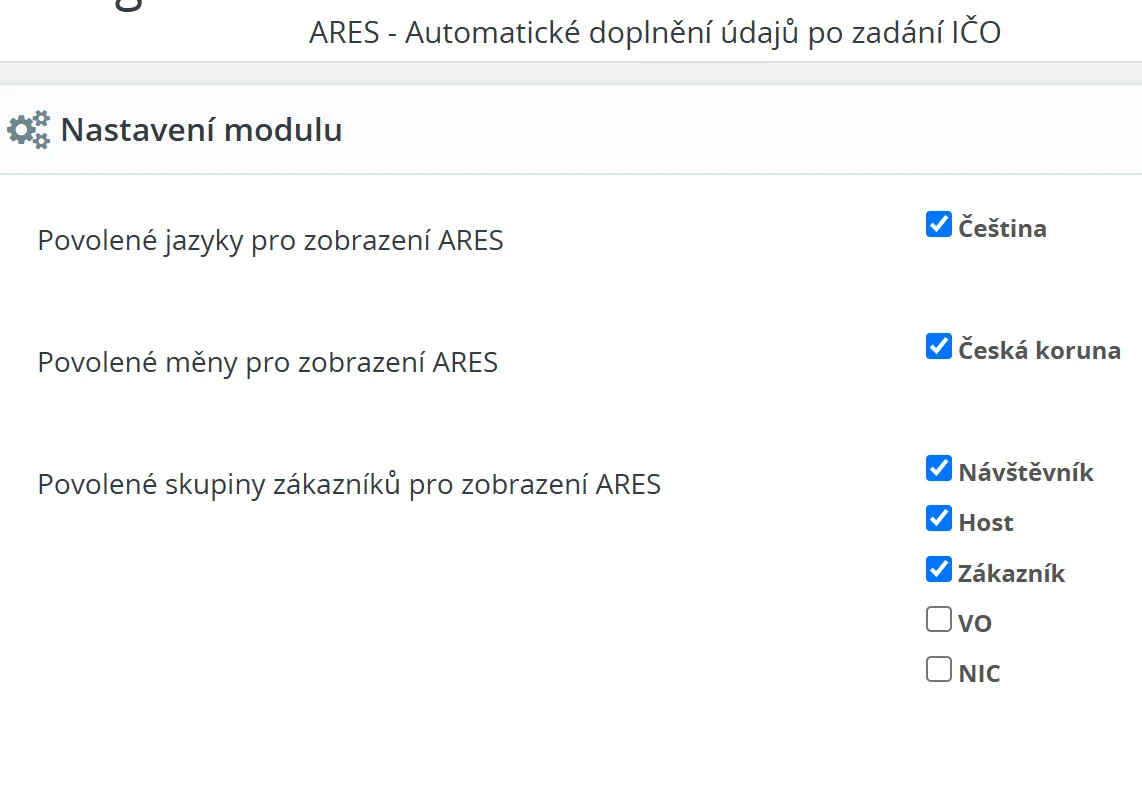Click the gears icon beside Nastavení modulu
The height and width of the screenshot is (789, 1142).
pos(28,130)
